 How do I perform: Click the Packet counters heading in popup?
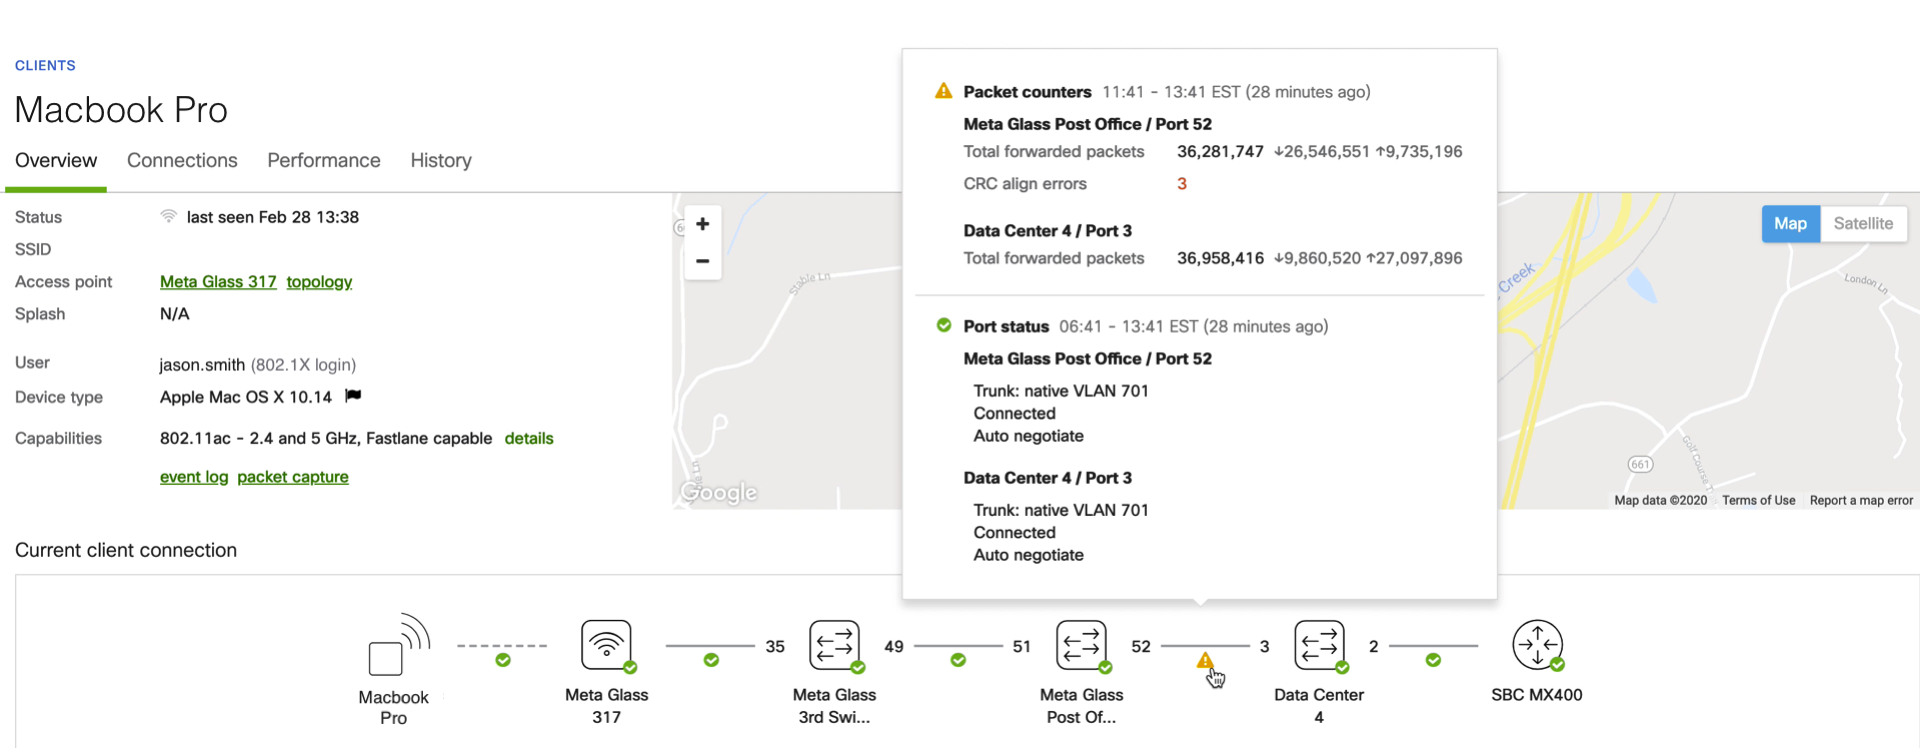[1027, 92]
